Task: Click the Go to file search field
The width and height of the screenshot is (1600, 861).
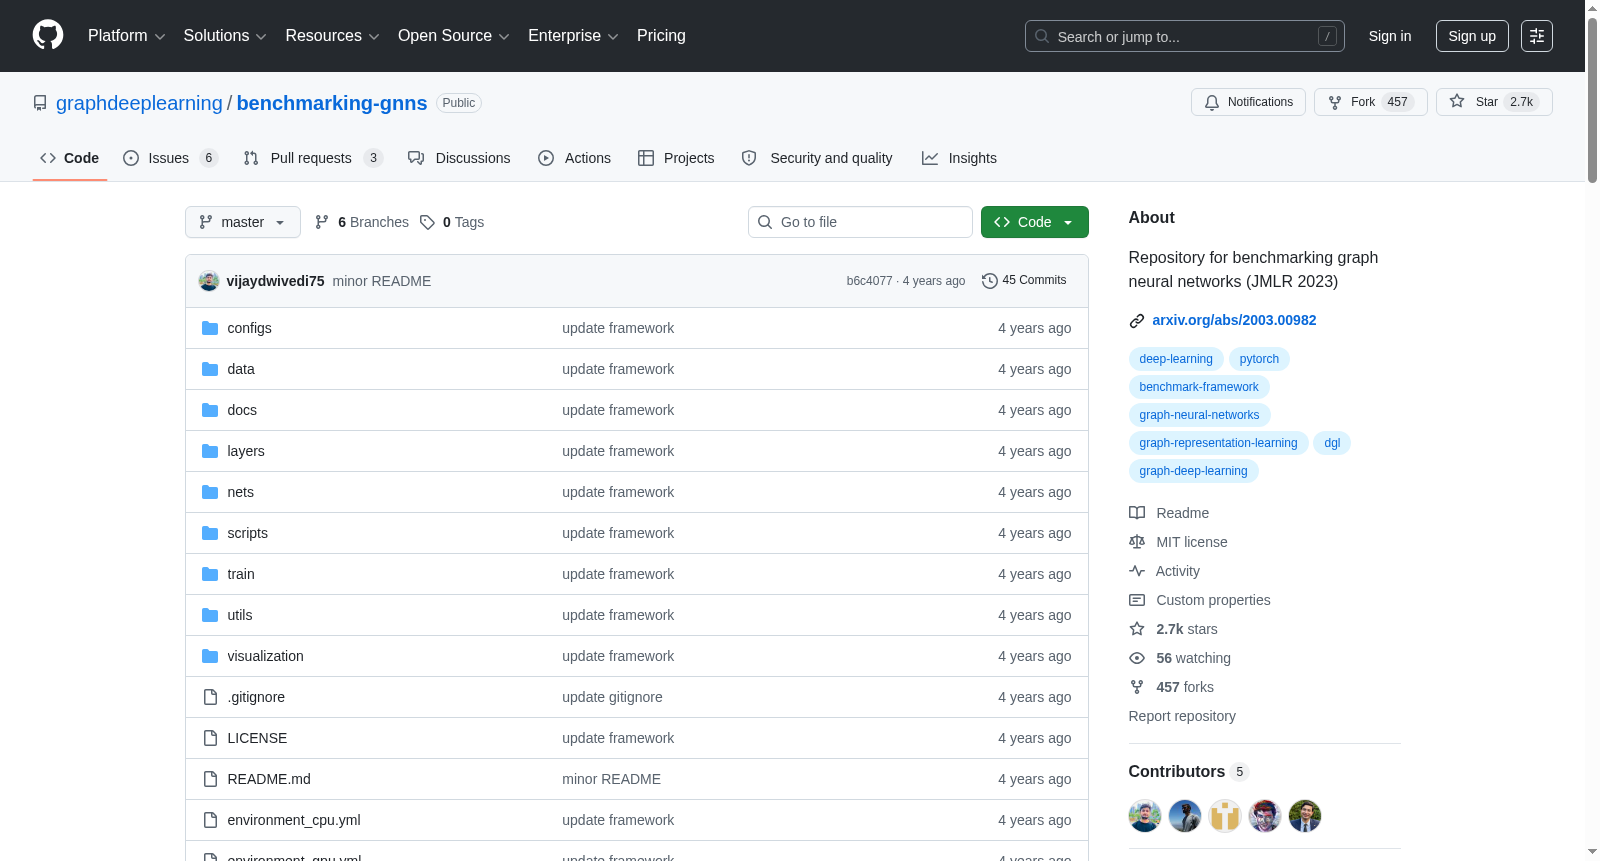Action: (x=860, y=222)
